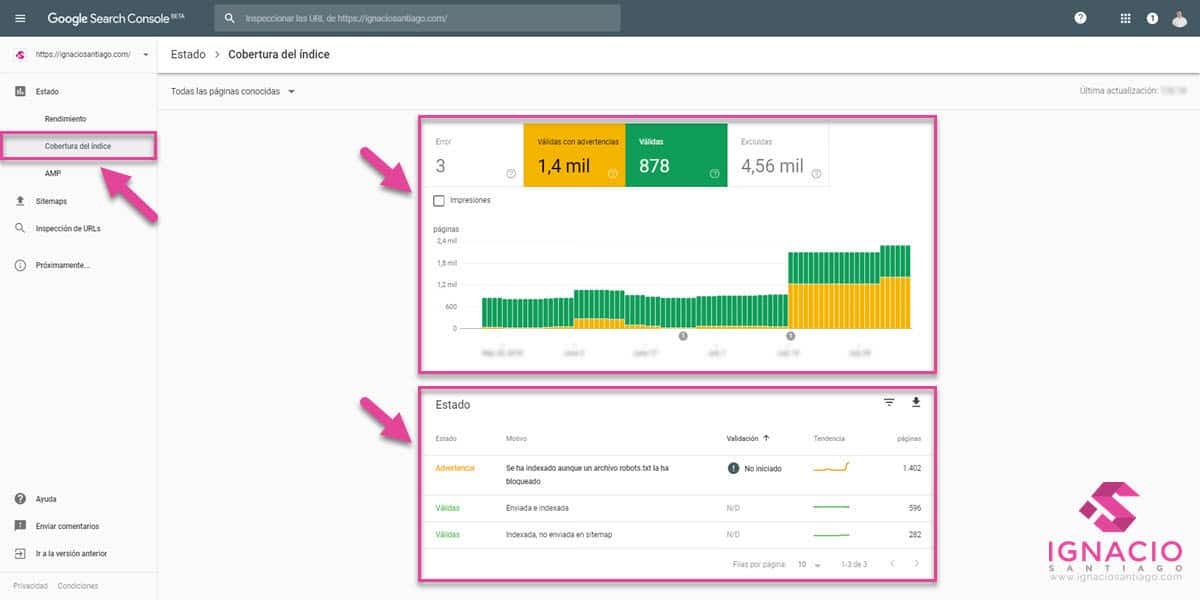Go to previous page of rows
This screenshot has width=1200, height=600.
pyautogui.click(x=892, y=564)
